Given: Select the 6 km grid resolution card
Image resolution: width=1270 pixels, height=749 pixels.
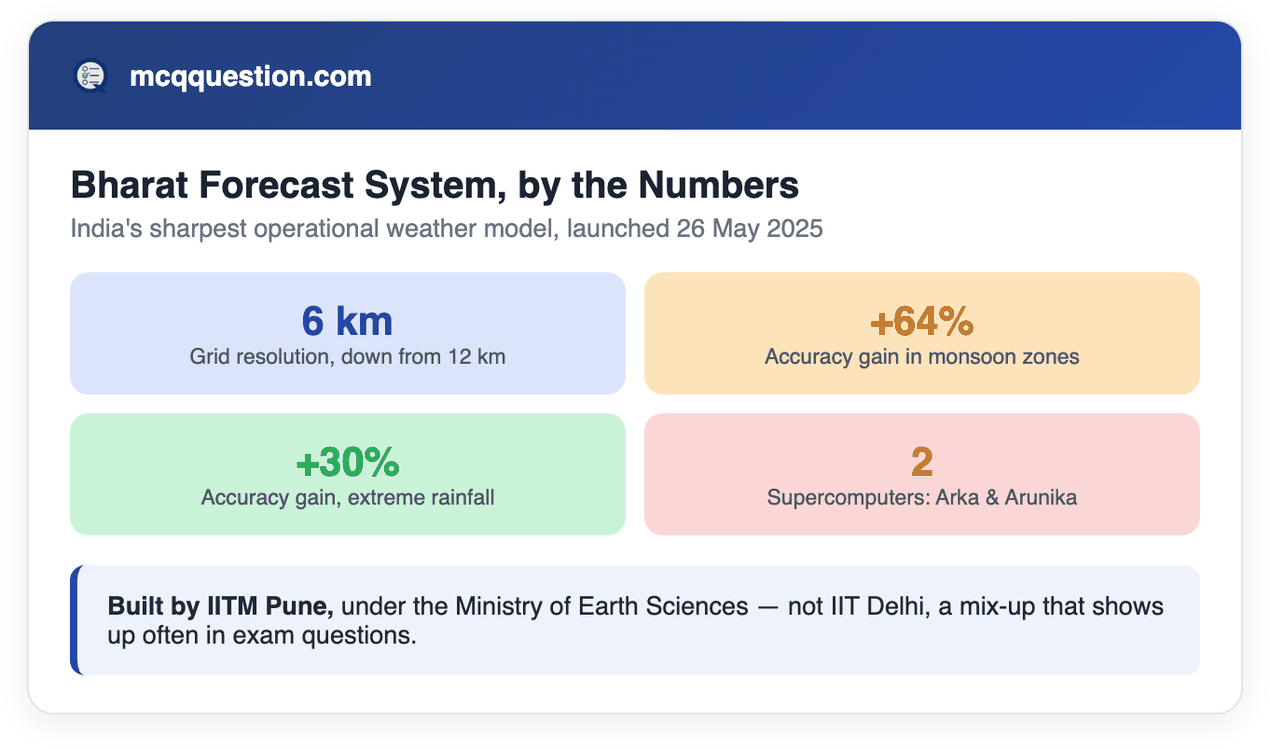Looking at the screenshot, I should click(347, 333).
